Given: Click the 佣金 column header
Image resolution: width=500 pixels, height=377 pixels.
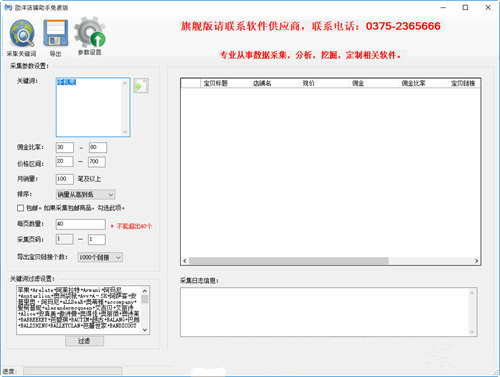Looking at the screenshot, I should [x=373, y=83].
